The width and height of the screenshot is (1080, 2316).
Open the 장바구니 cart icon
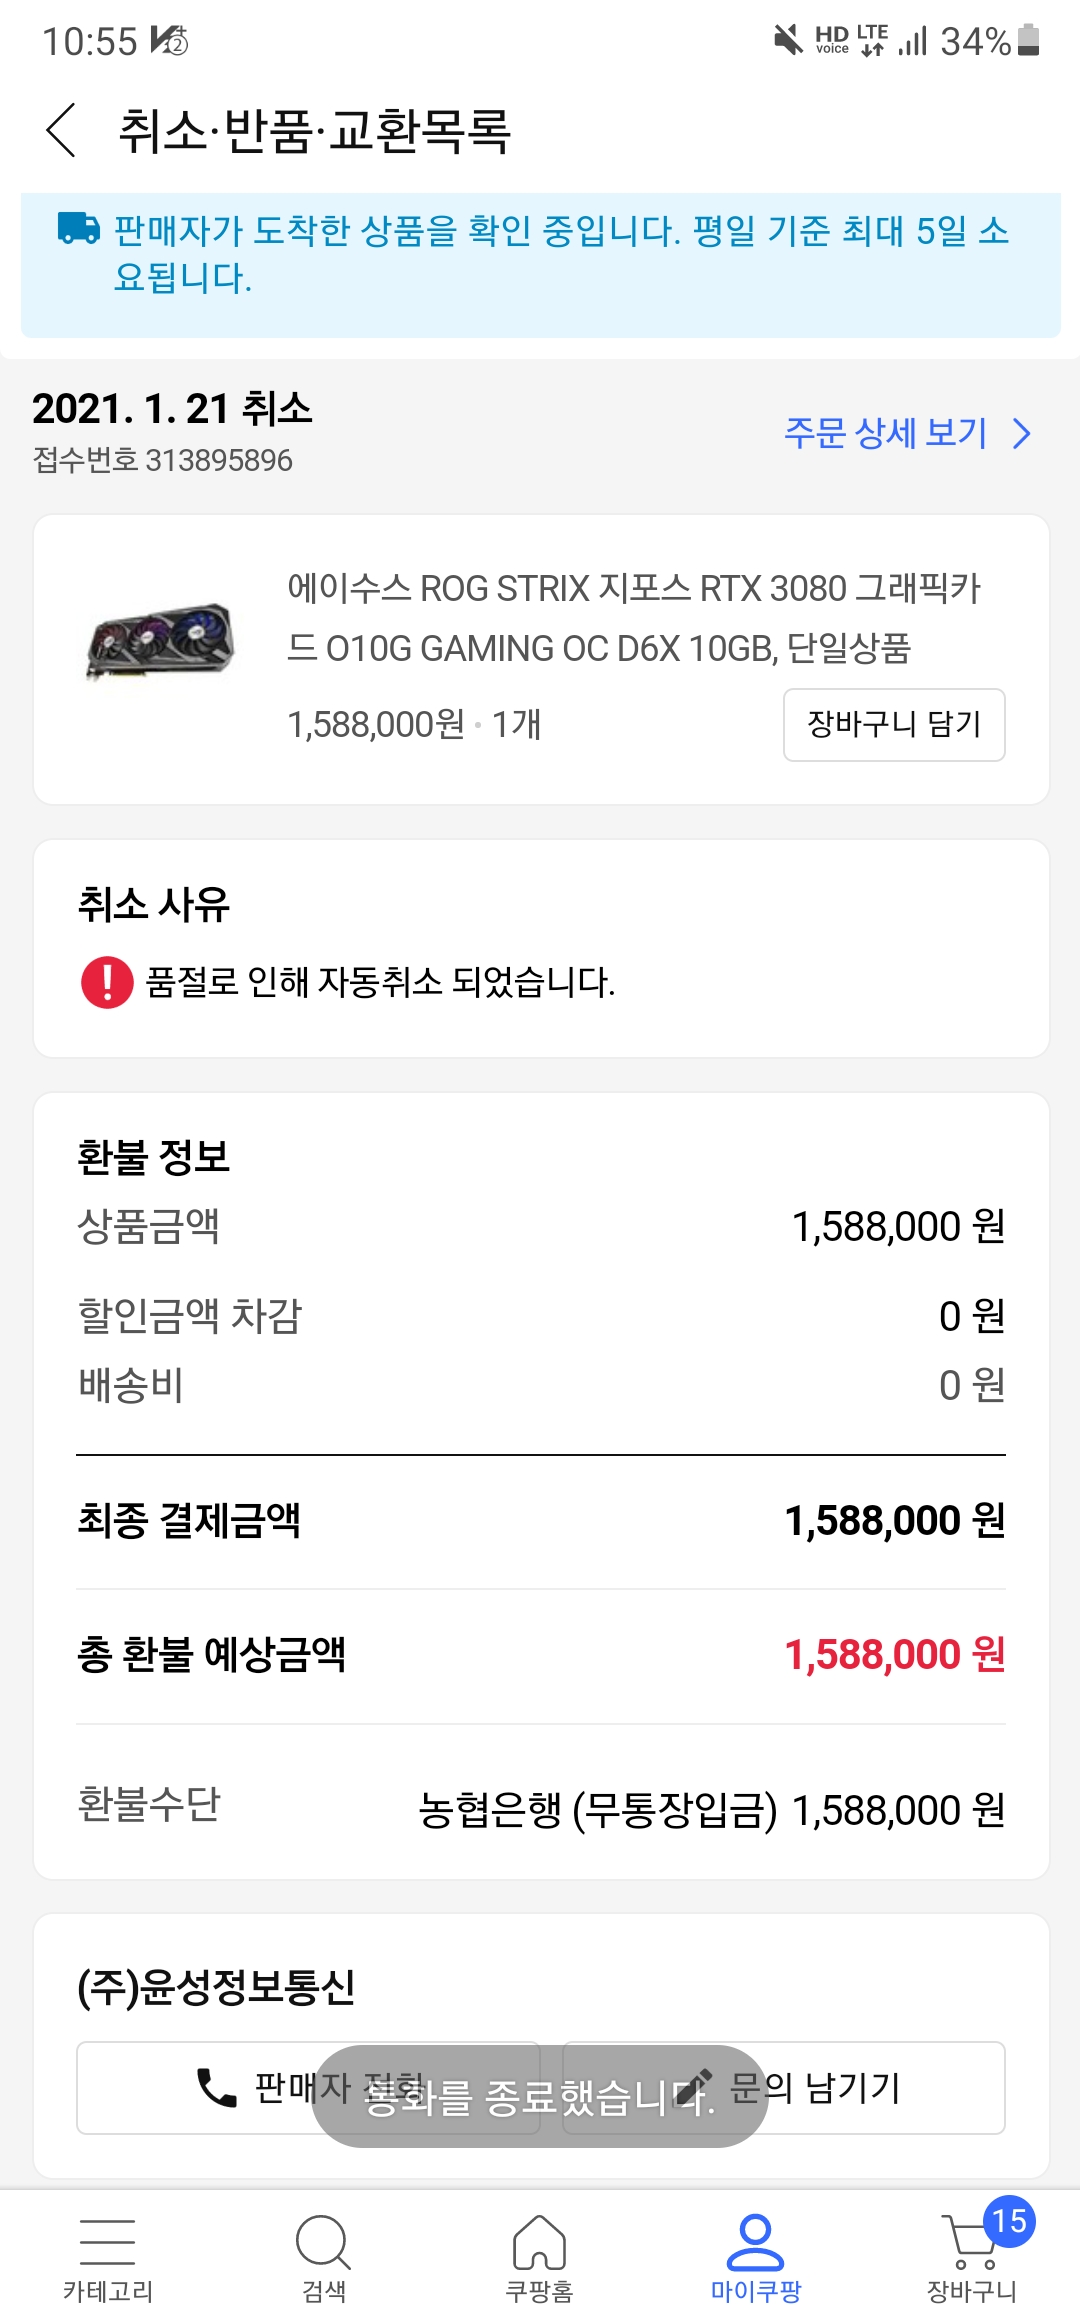[968, 2245]
